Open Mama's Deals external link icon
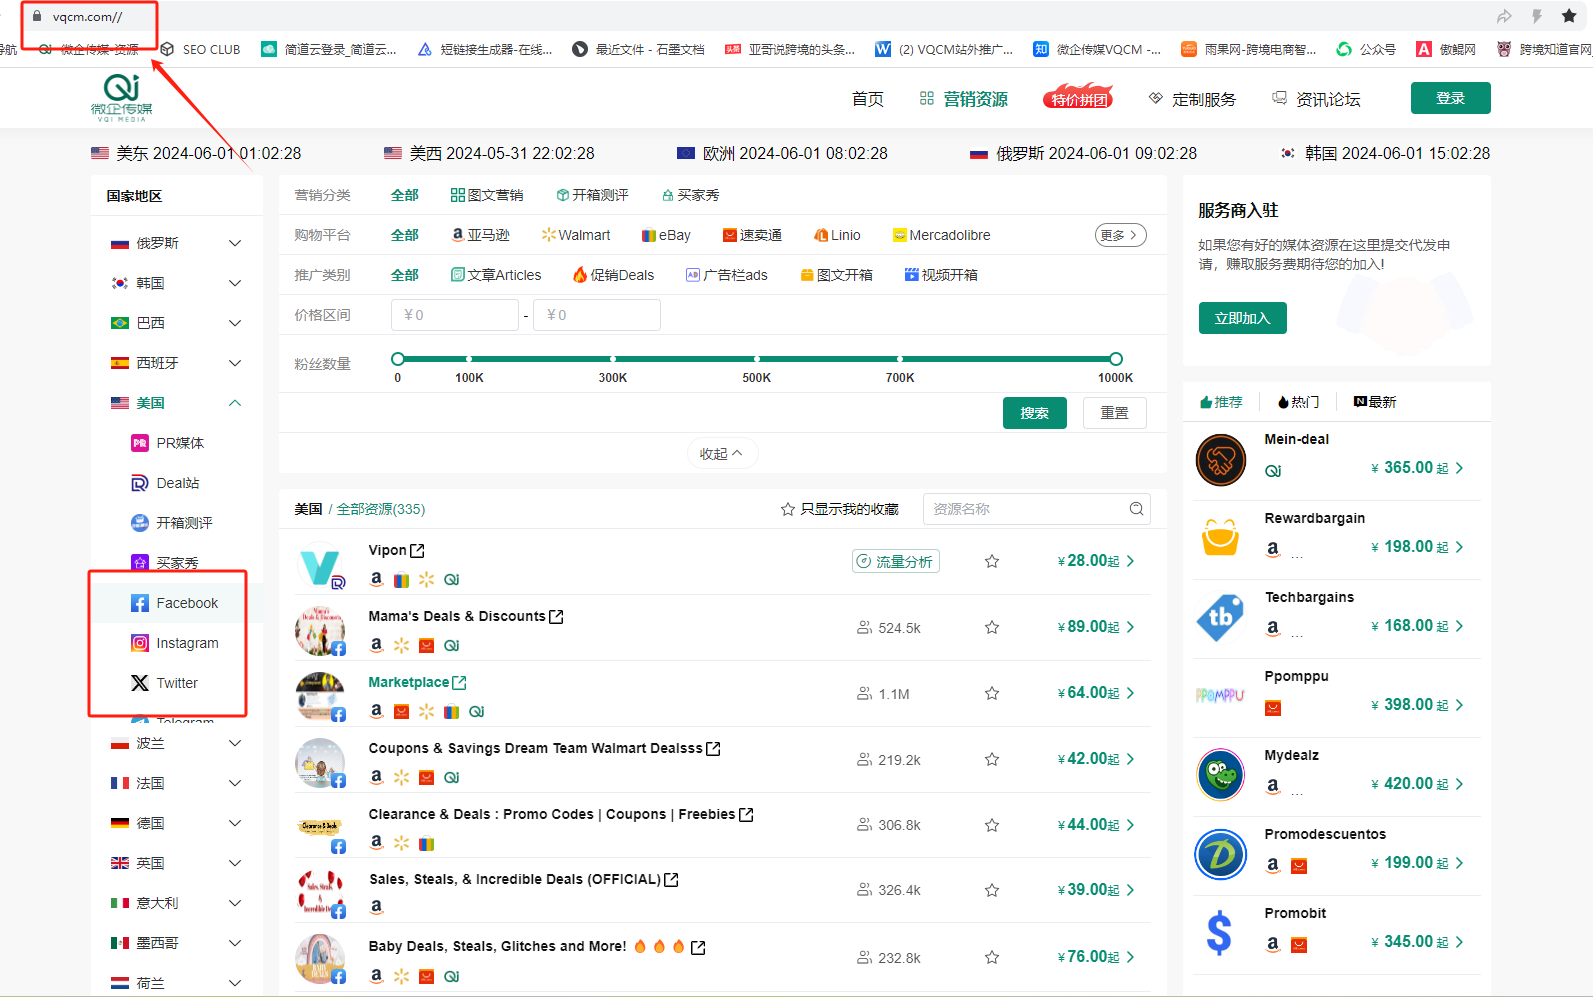 point(556,617)
